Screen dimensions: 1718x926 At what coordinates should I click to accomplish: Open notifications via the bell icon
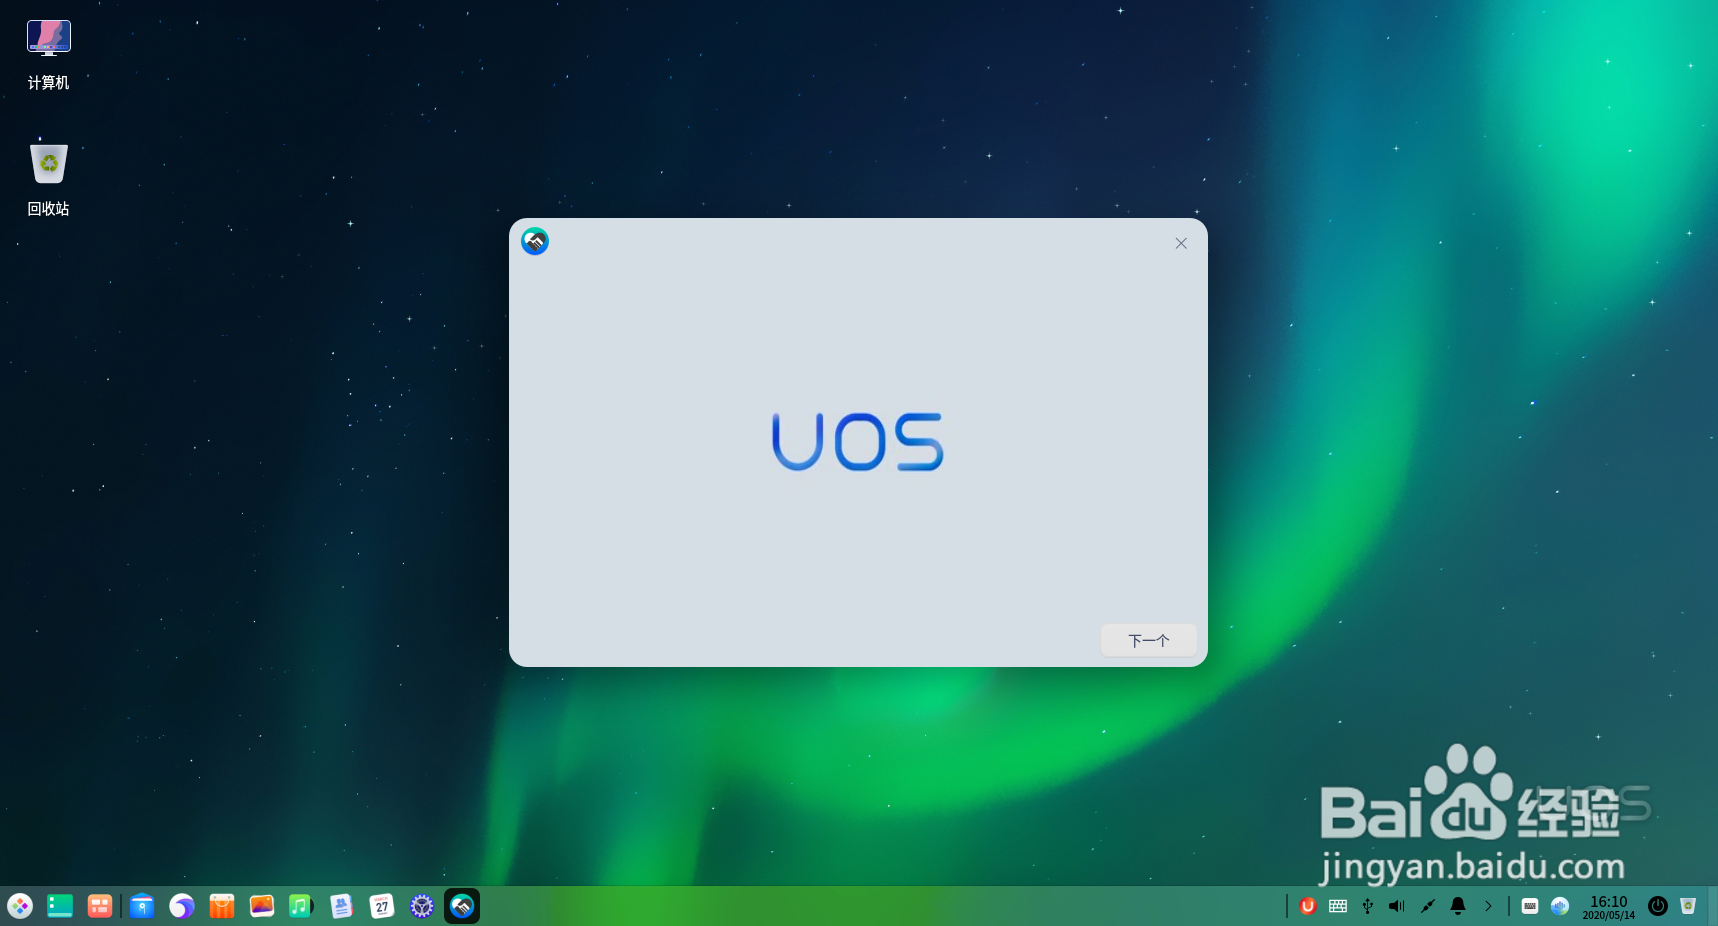[1458, 906]
